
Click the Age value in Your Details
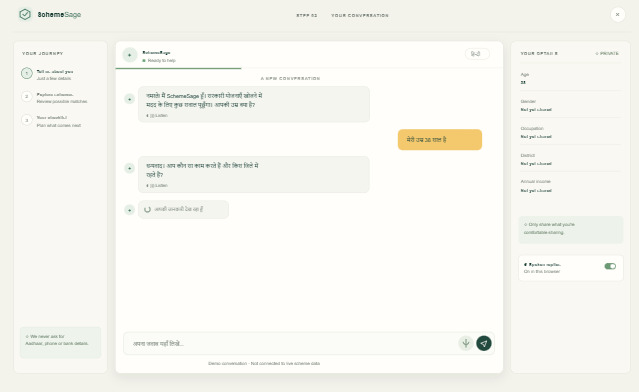coord(523,82)
